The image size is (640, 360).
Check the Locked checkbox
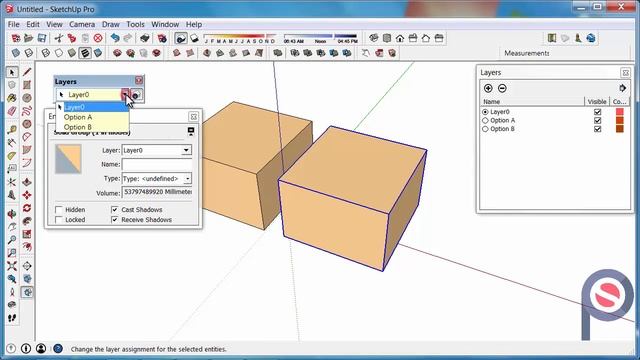pyautogui.click(x=58, y=220)
